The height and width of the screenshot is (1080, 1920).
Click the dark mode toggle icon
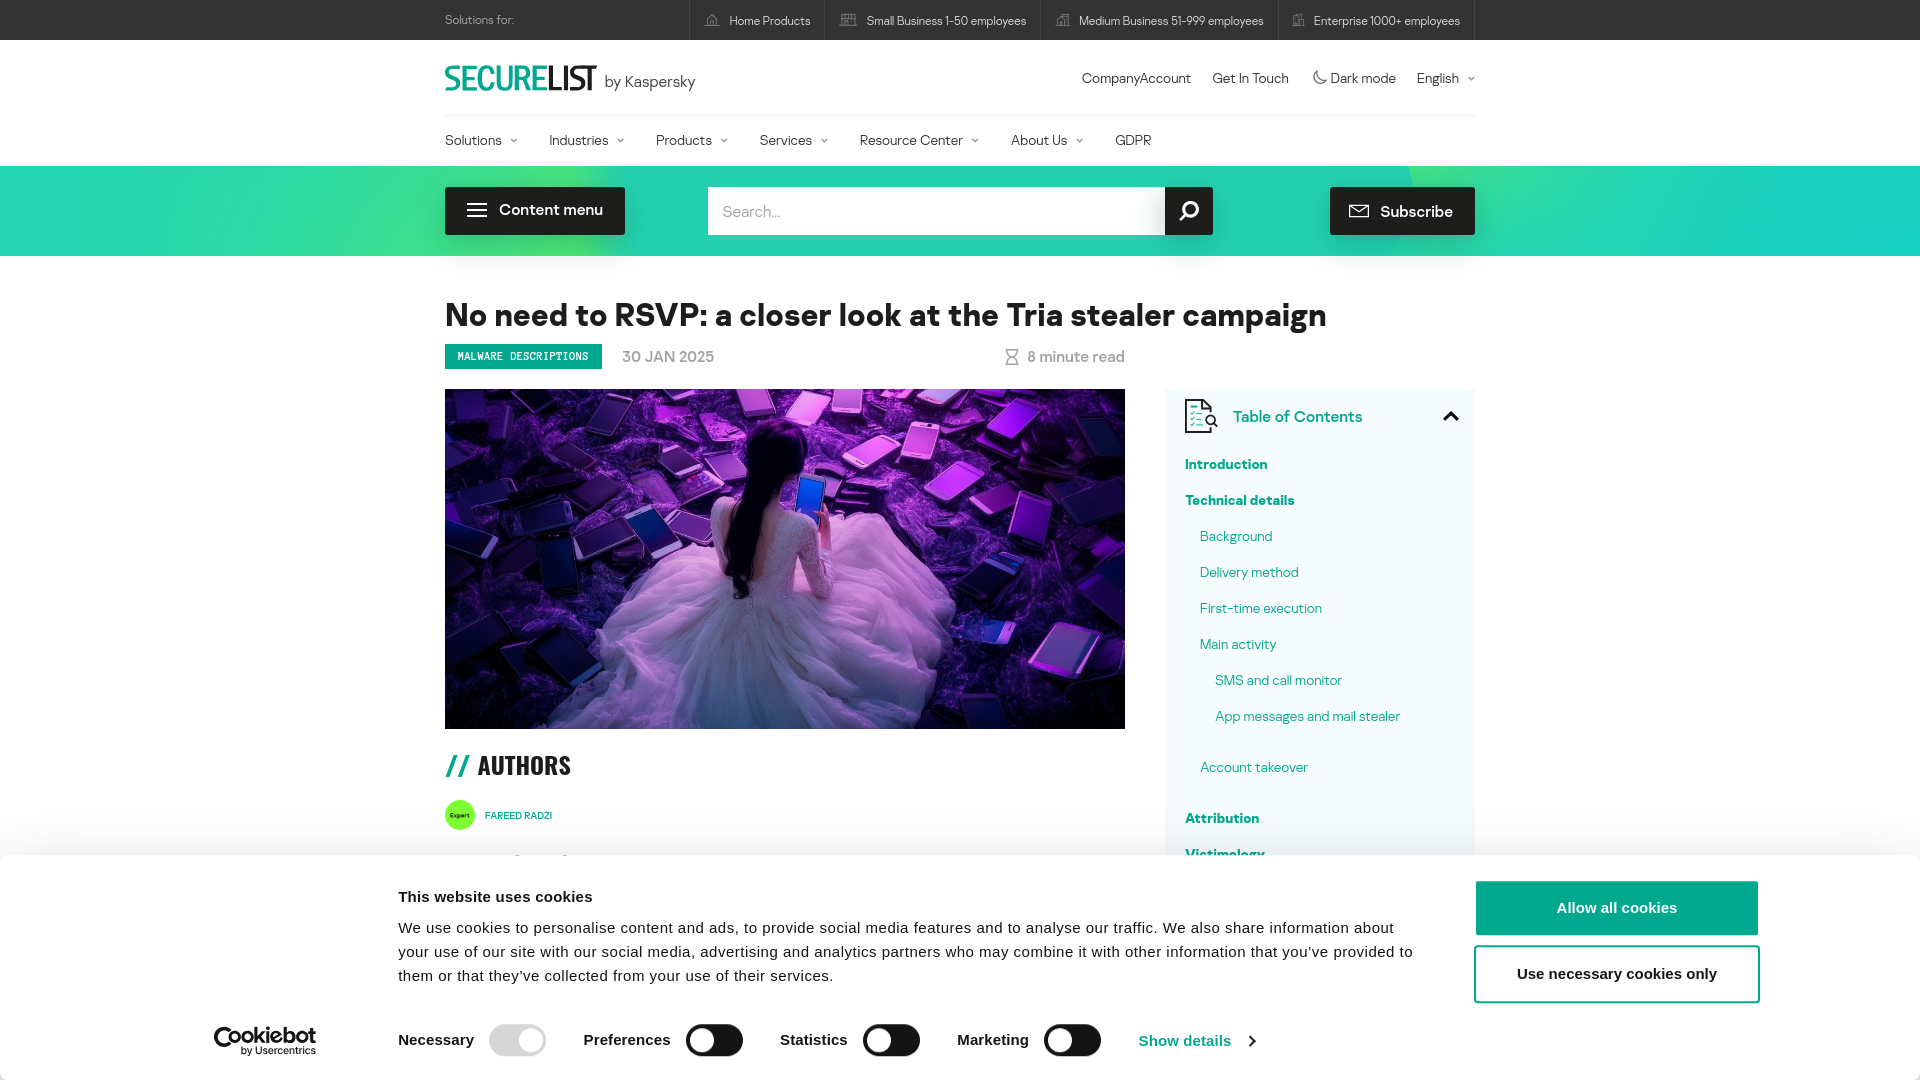click(1317, 78)
